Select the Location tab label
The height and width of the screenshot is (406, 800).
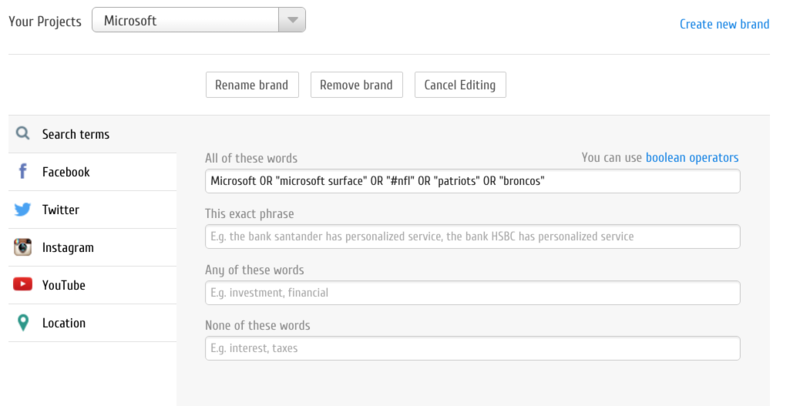tap(63, 323)
